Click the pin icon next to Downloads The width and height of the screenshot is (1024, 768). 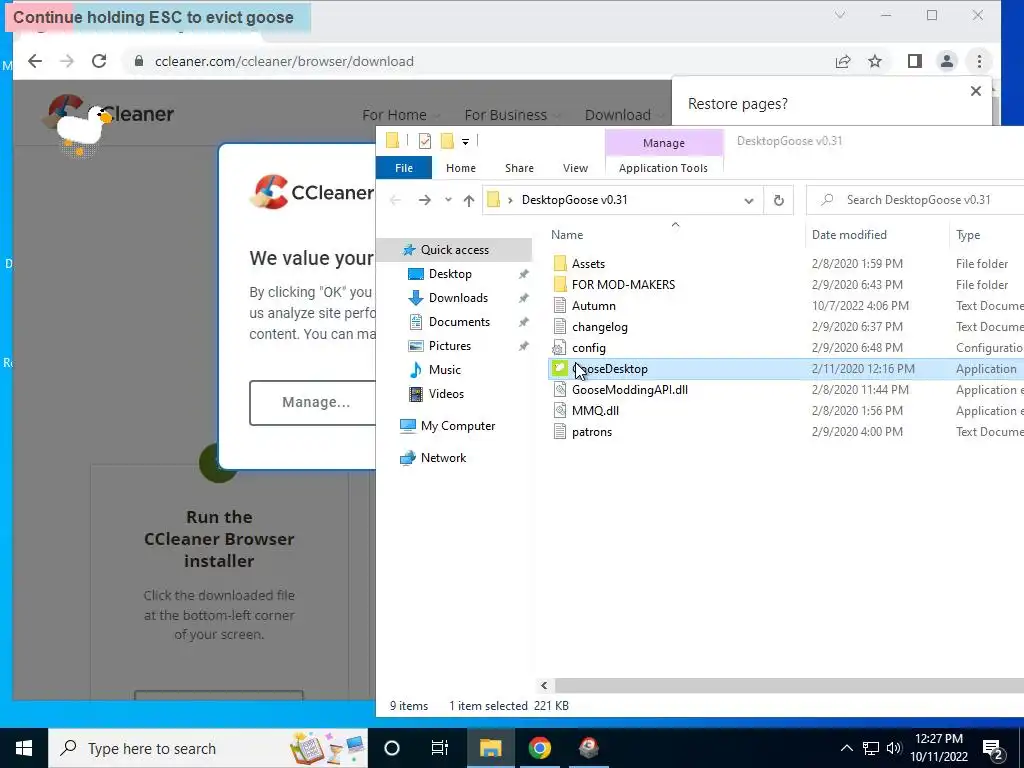[x=523, y=298]
